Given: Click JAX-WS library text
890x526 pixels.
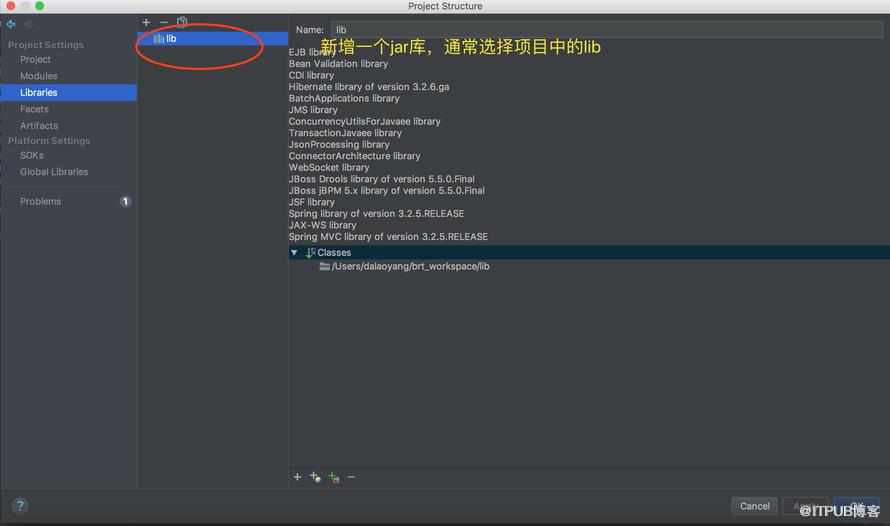Looking at the screenshot, I should pyautogui.click(x=322, y=225).
